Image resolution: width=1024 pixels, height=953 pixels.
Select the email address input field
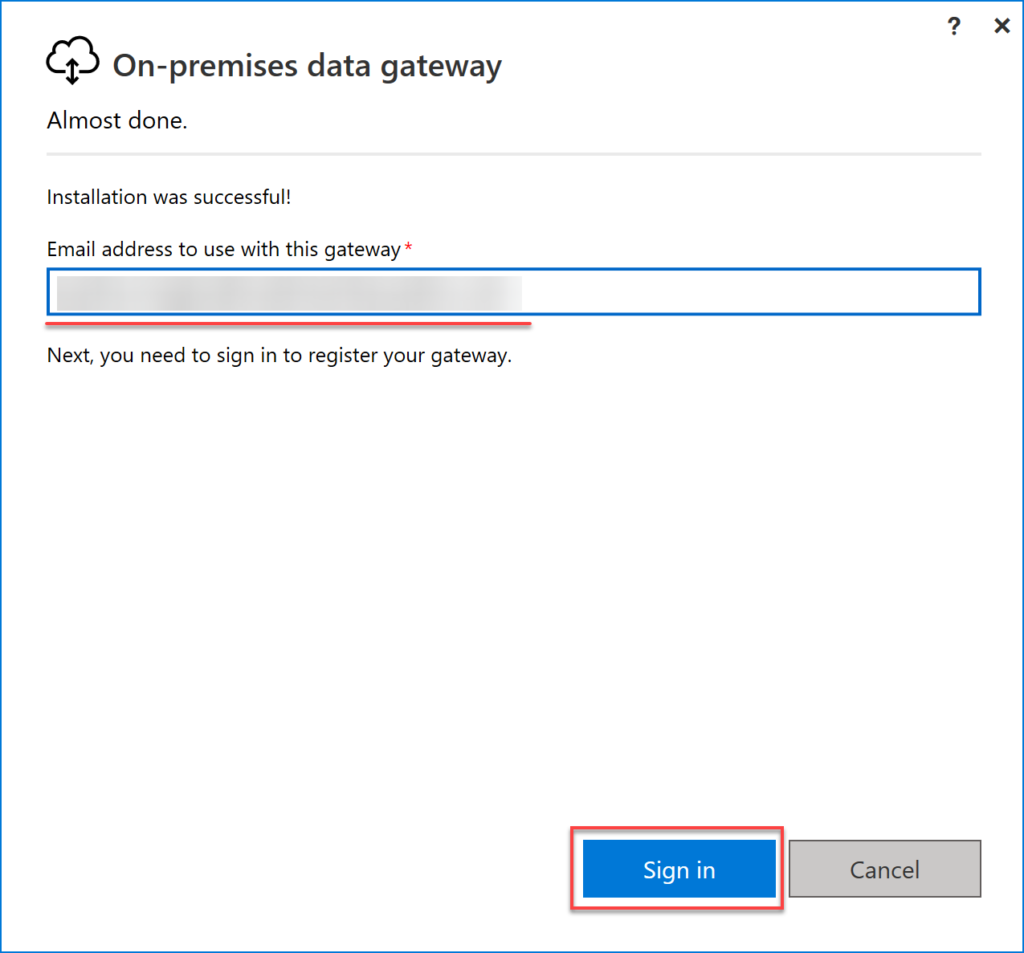pyautogui.click(x=512, y=291)
